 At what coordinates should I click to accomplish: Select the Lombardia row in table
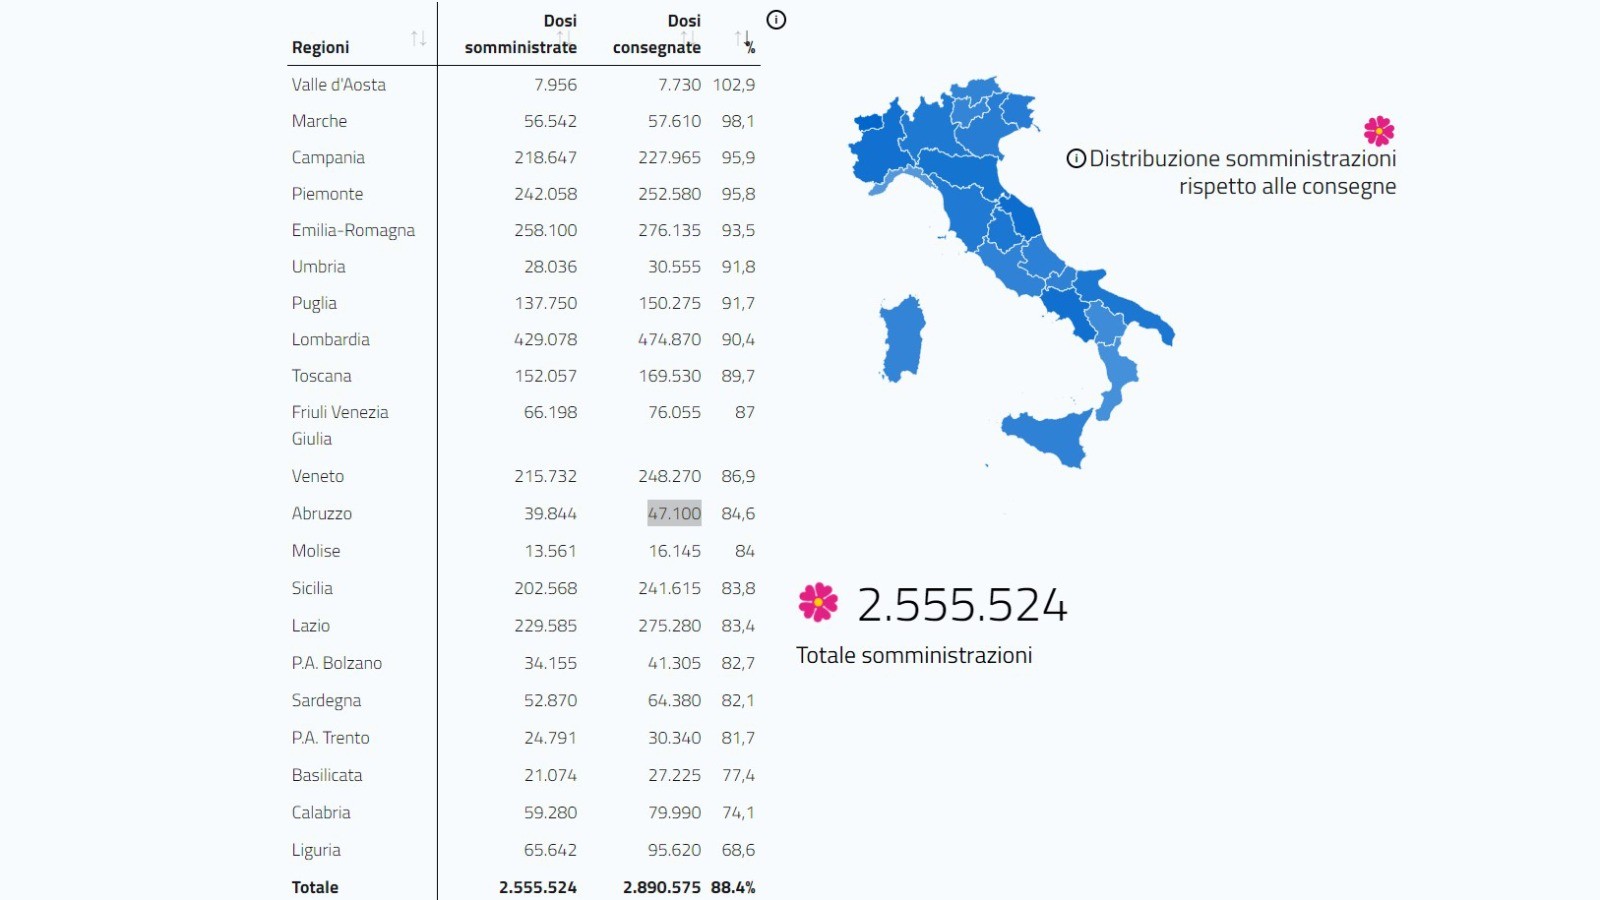pos(523,339)
